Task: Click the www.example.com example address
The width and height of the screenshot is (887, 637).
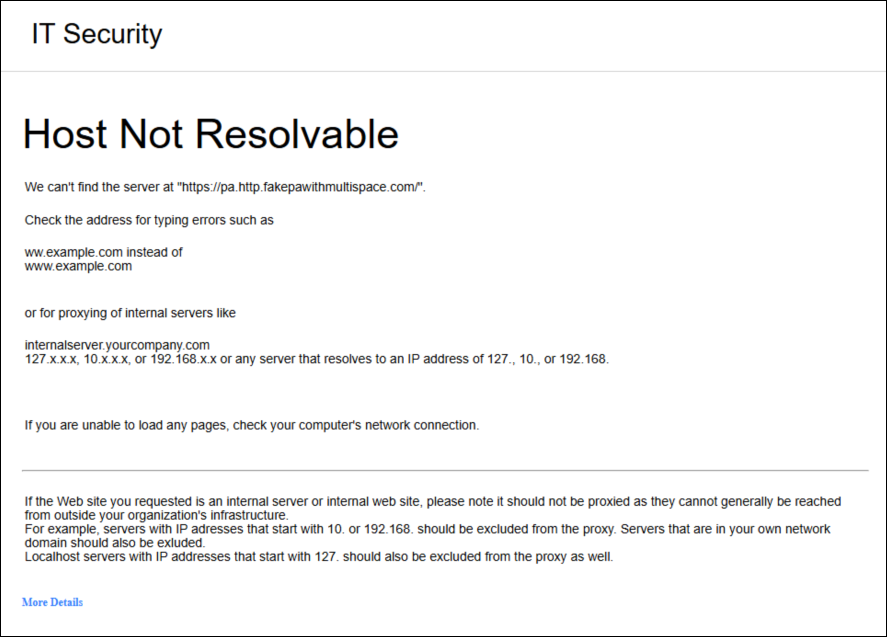Action: 78,267
